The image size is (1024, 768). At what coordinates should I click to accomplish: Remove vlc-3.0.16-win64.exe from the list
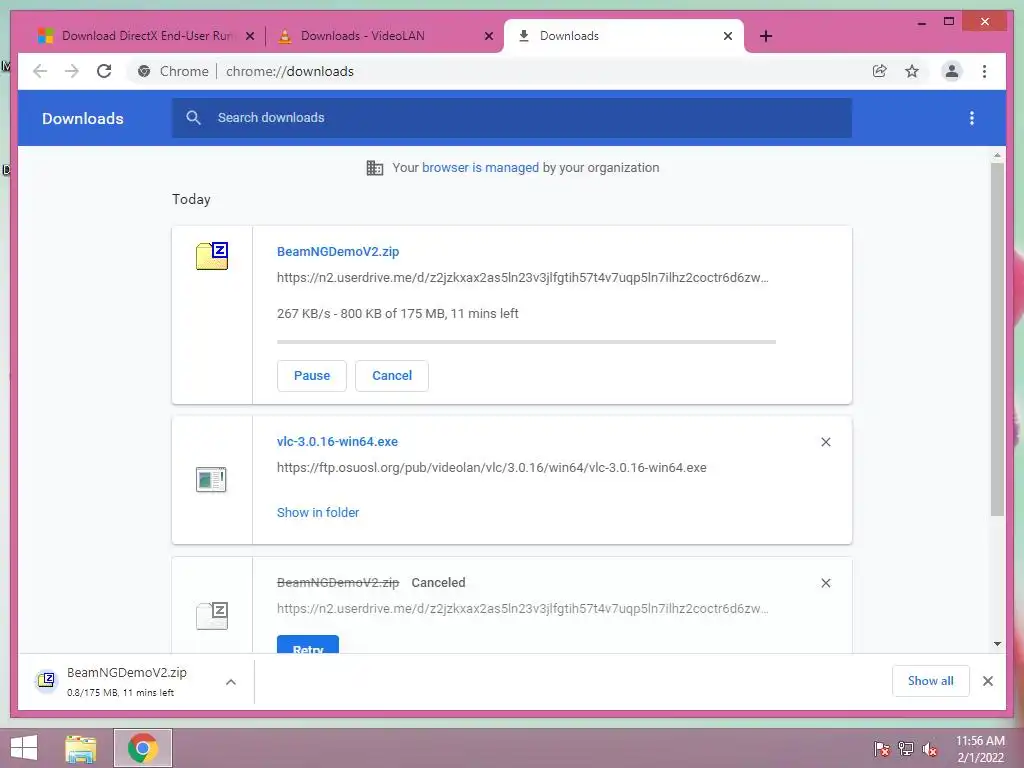tap(825, 442)
